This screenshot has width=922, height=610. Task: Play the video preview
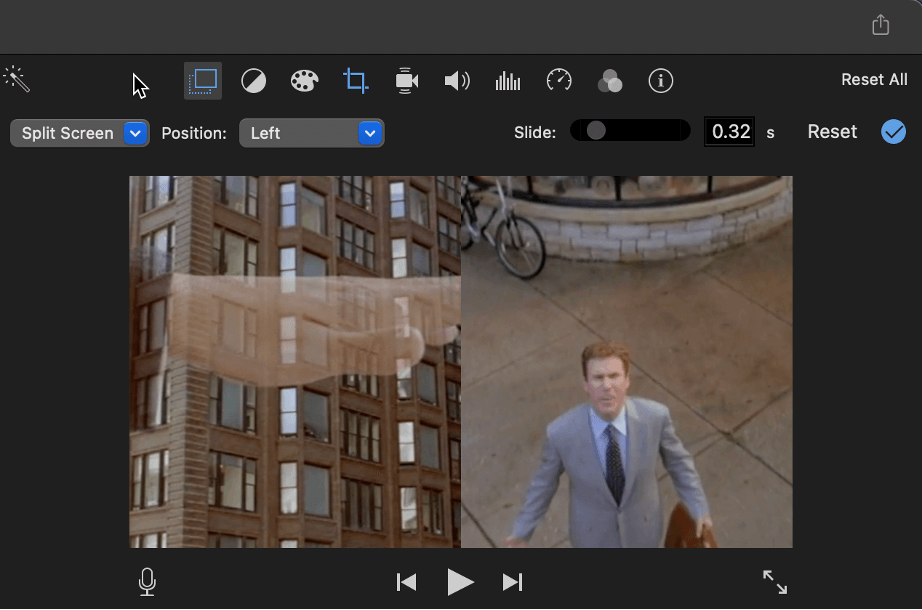click(x=460, y=582)
